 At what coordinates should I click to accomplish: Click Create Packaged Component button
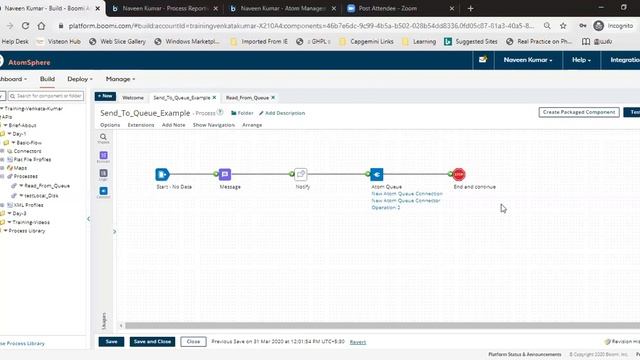pos(579,112)
